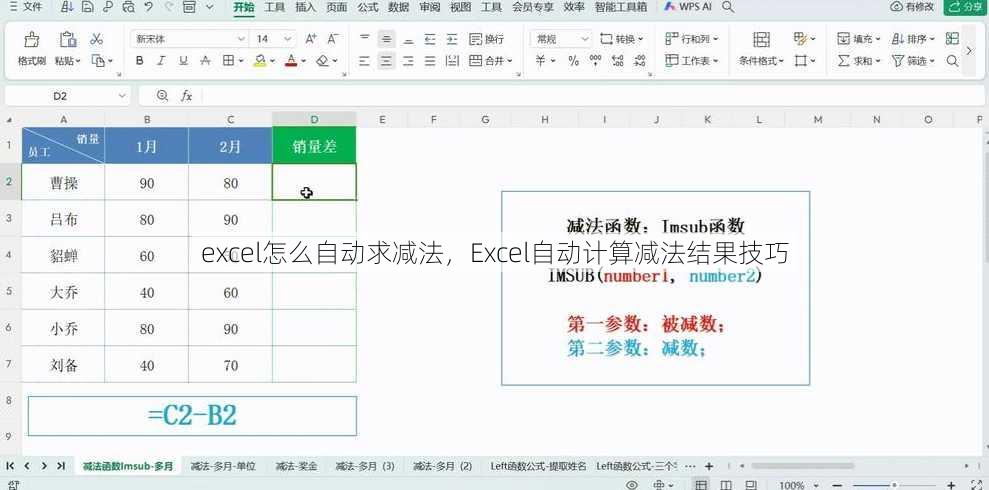The width and height of the screenshot is (989, 490).
Task: Expand the Sum (求和) dropdown
Action: [x=877, y=61]
